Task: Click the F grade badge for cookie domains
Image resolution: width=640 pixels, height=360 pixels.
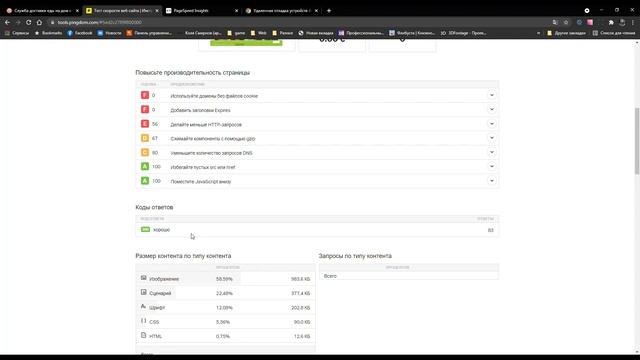Action: coord(145,95)
